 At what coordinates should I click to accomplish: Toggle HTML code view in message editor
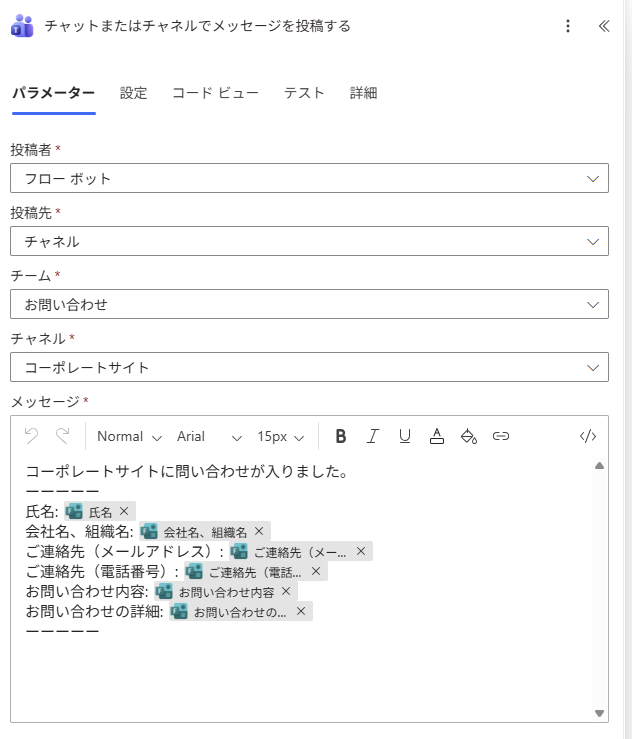tap(588, 436)
